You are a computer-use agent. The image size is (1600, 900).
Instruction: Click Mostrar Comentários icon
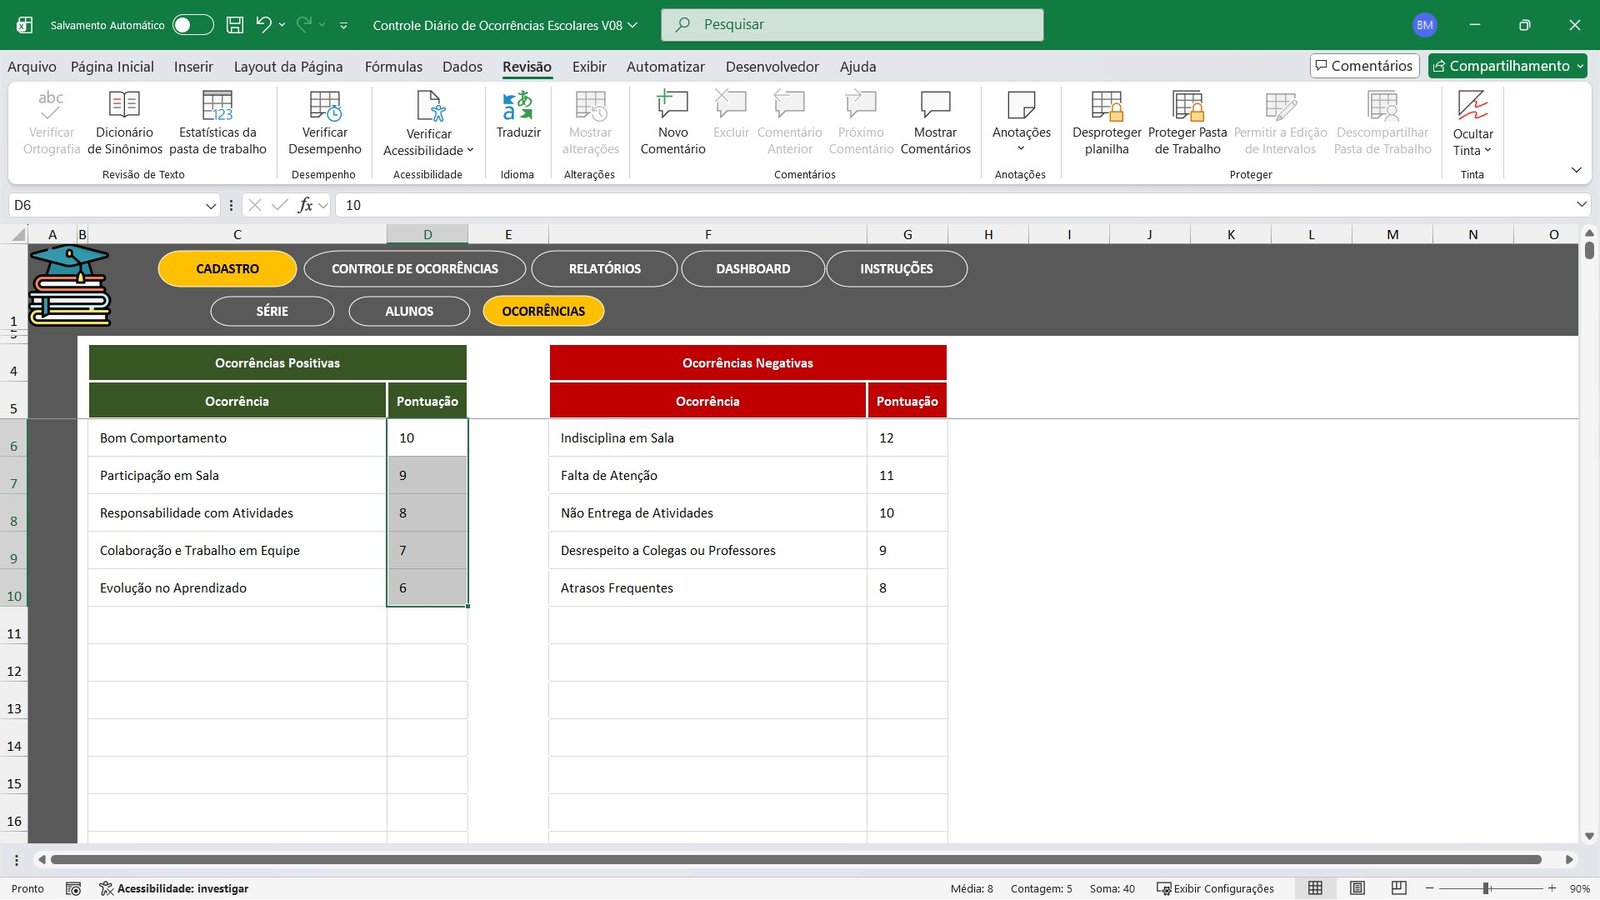click(935, 106)
